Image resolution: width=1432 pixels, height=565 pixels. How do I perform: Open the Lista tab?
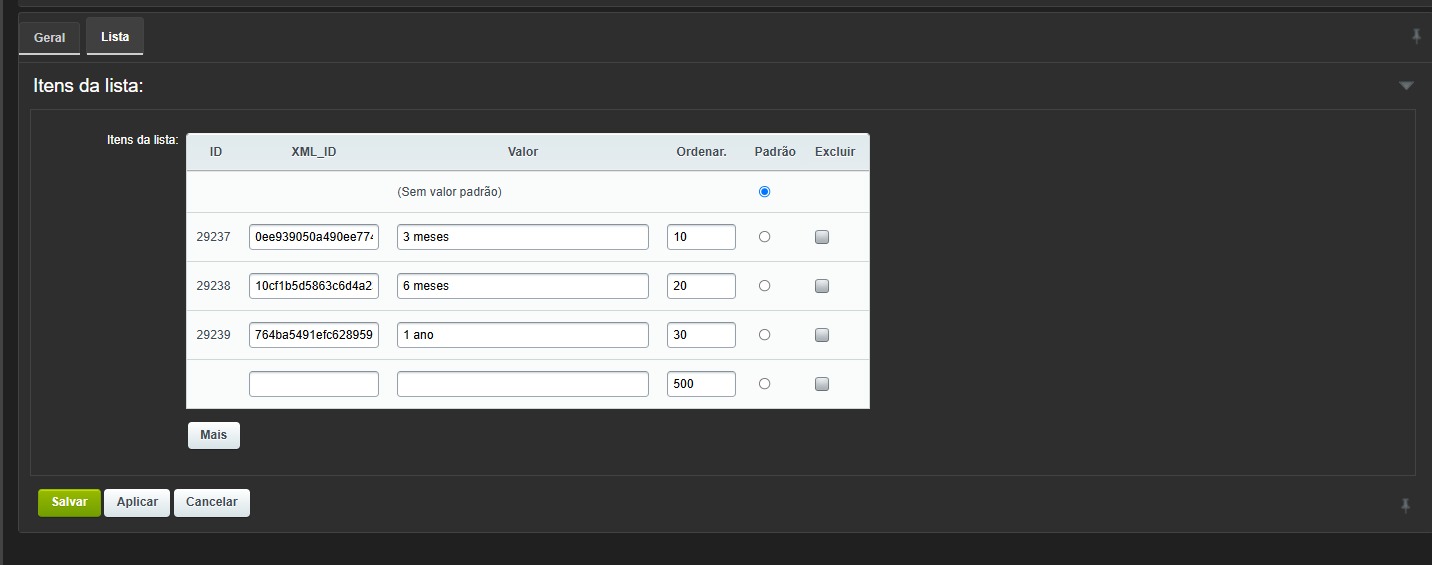click(115, 37)
